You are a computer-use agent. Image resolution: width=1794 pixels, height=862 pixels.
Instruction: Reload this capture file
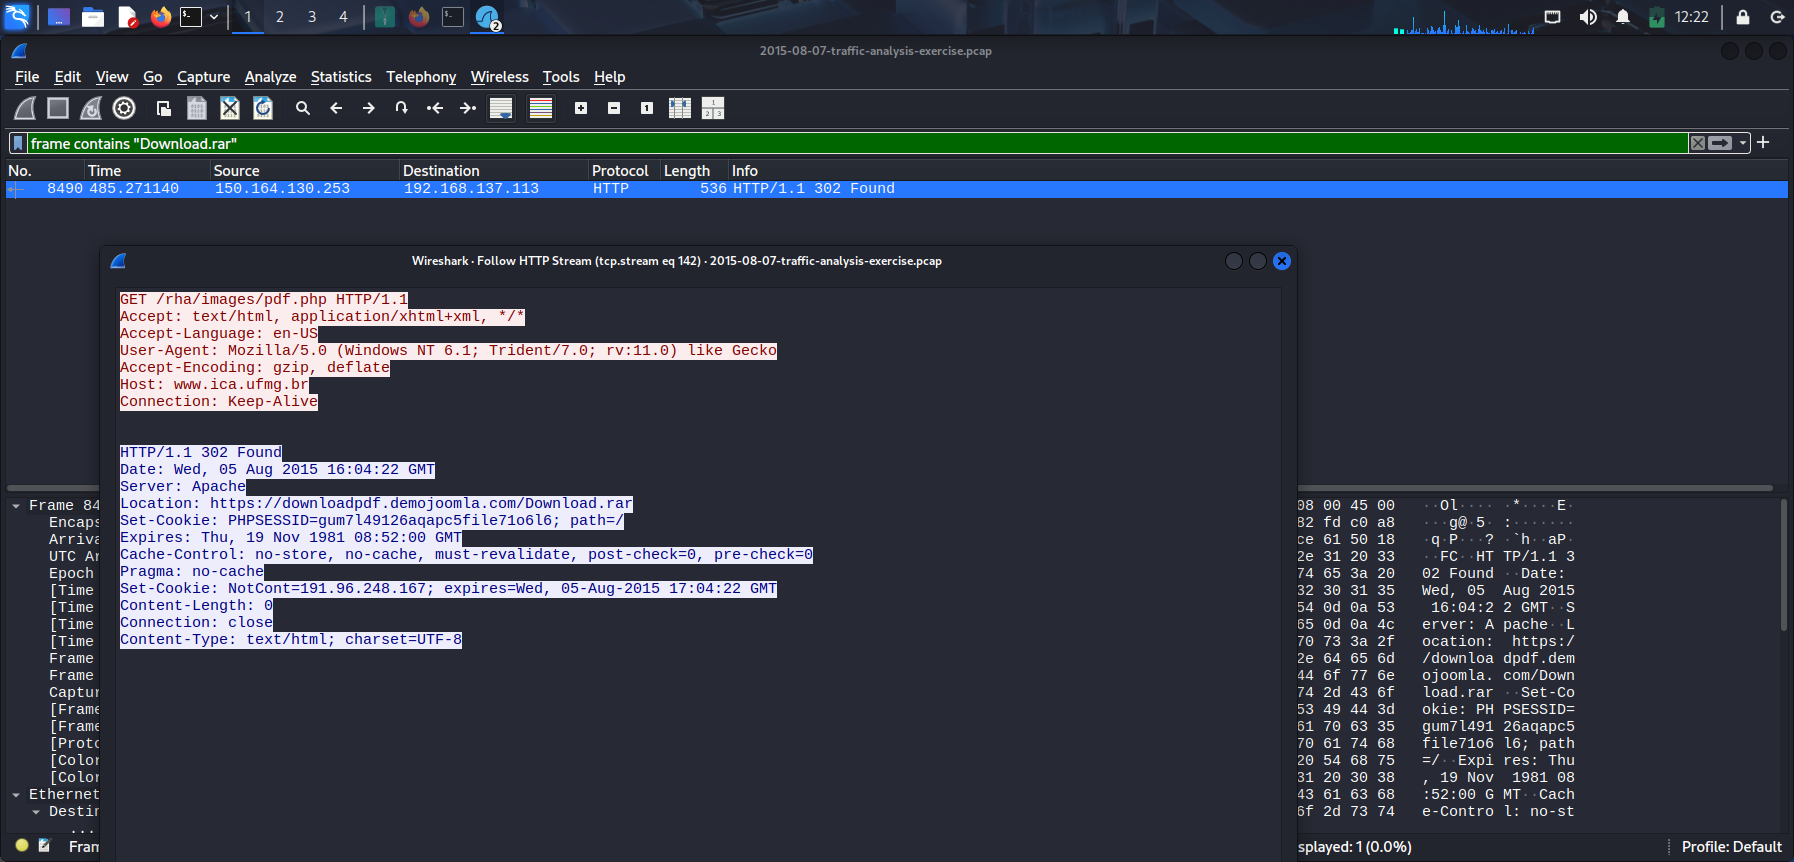263,108
